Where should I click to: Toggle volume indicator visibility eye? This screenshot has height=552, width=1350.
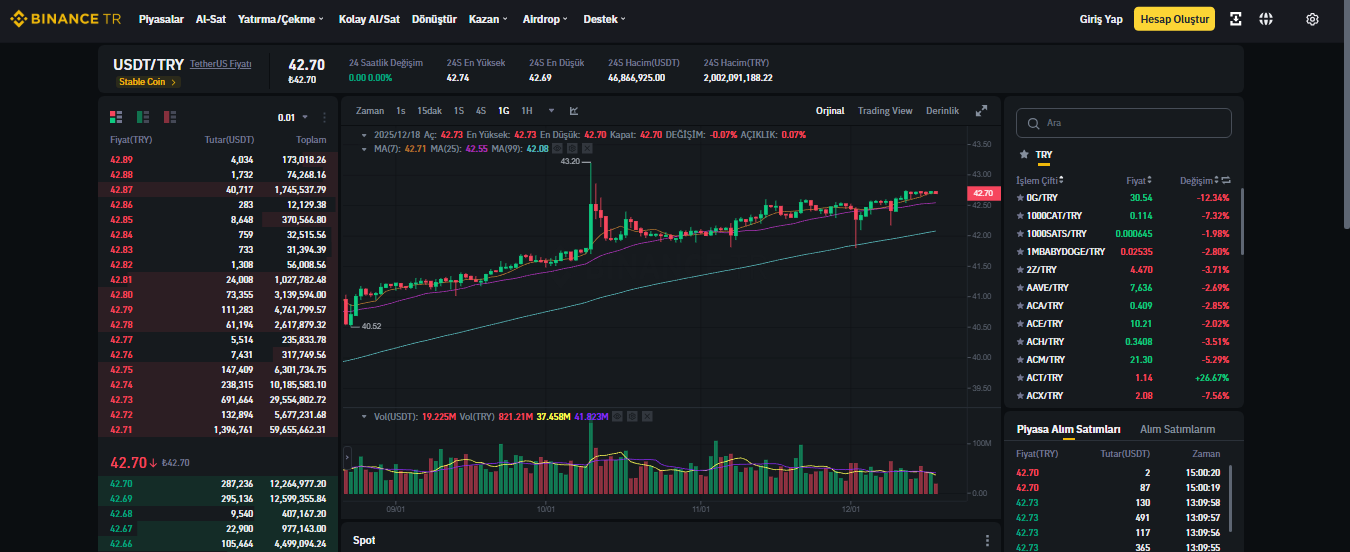pos(617,415)
